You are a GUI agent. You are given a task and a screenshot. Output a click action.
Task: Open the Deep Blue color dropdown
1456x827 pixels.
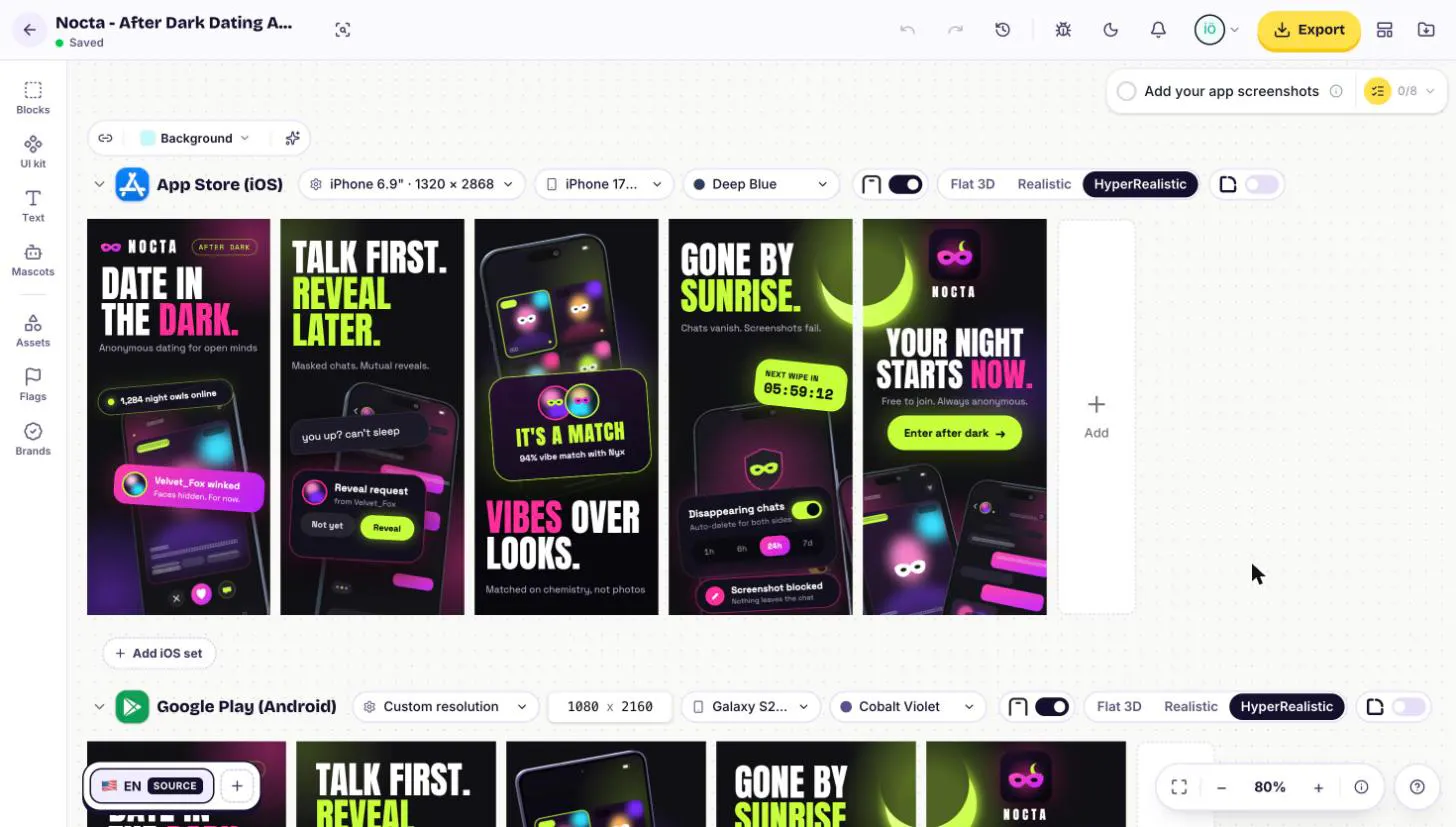(x=761, y=184)
